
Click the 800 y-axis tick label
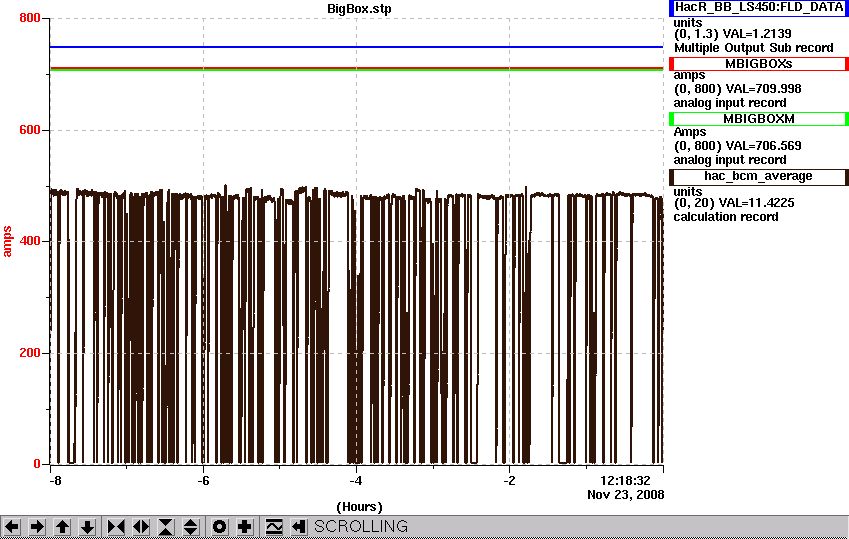tap(30, 18)
